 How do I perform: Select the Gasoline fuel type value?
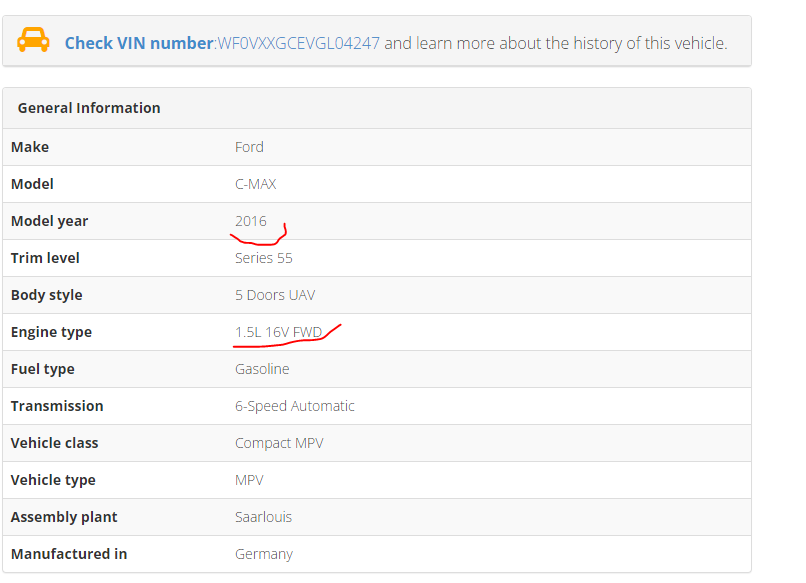(x=262, y=369)
